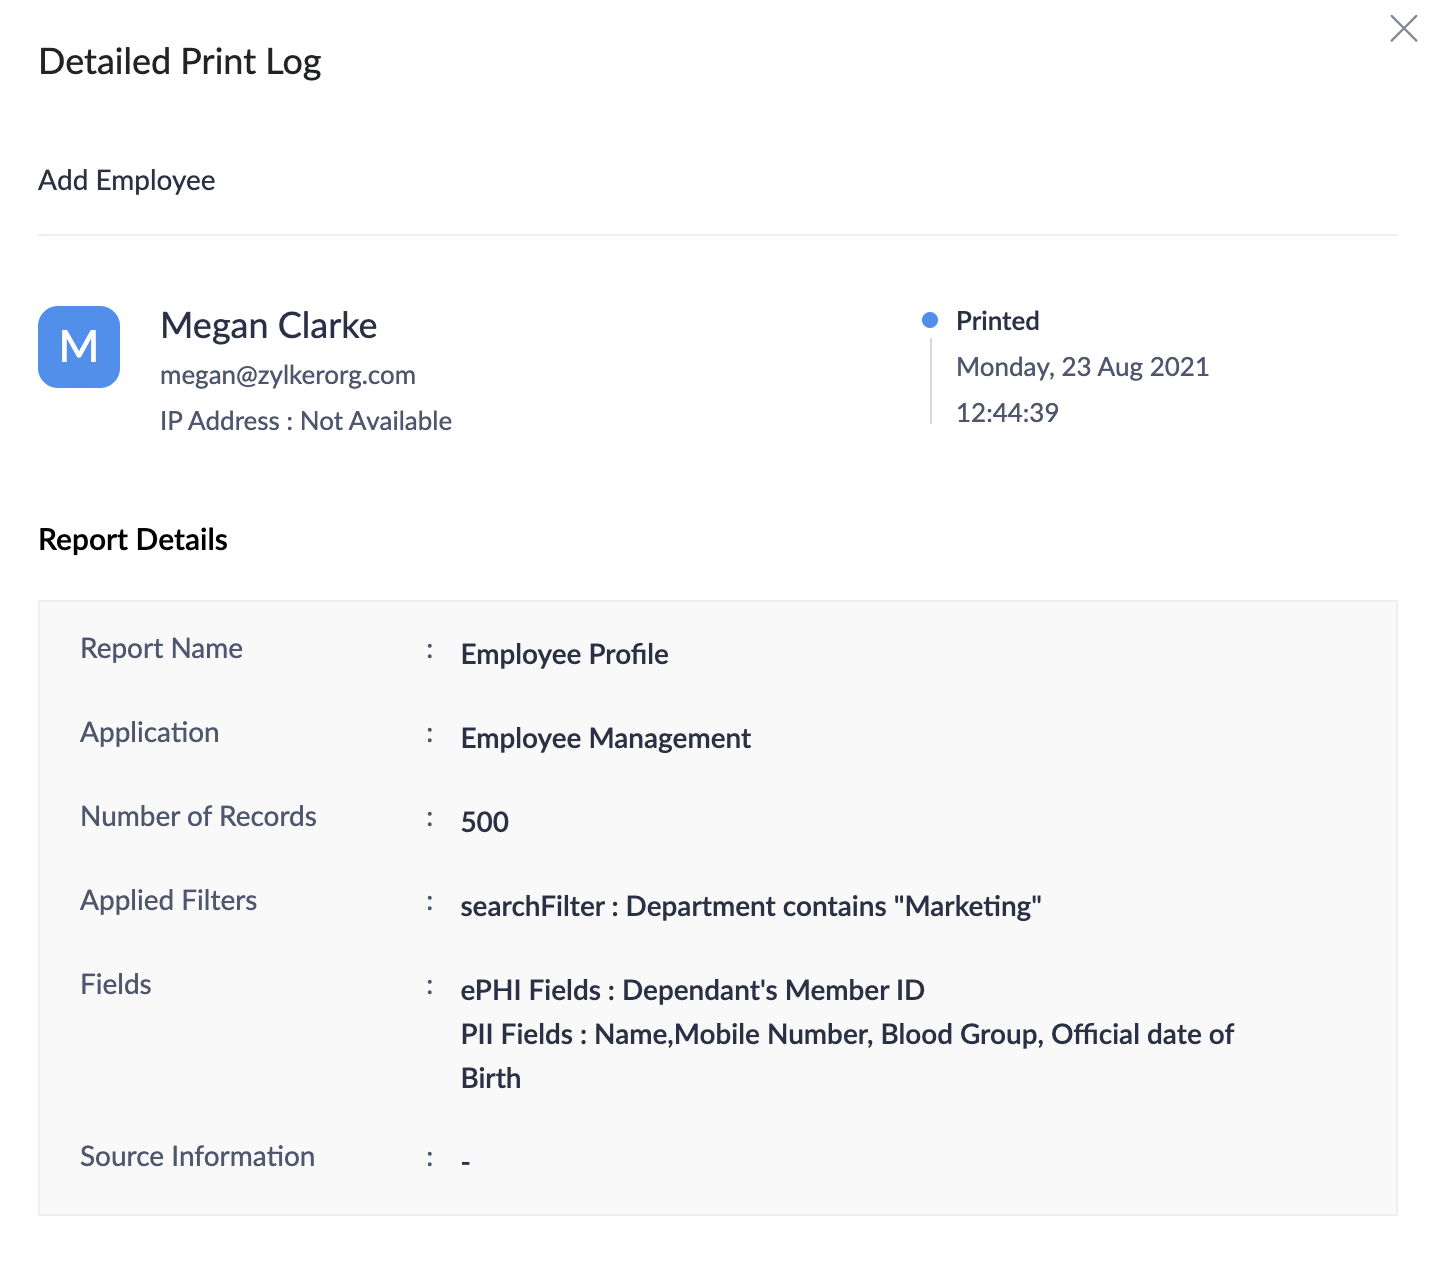Close the Detailed Print Log dialog
The height and width of the screenshot is (1266, 1440).
tap(1403, 29)
